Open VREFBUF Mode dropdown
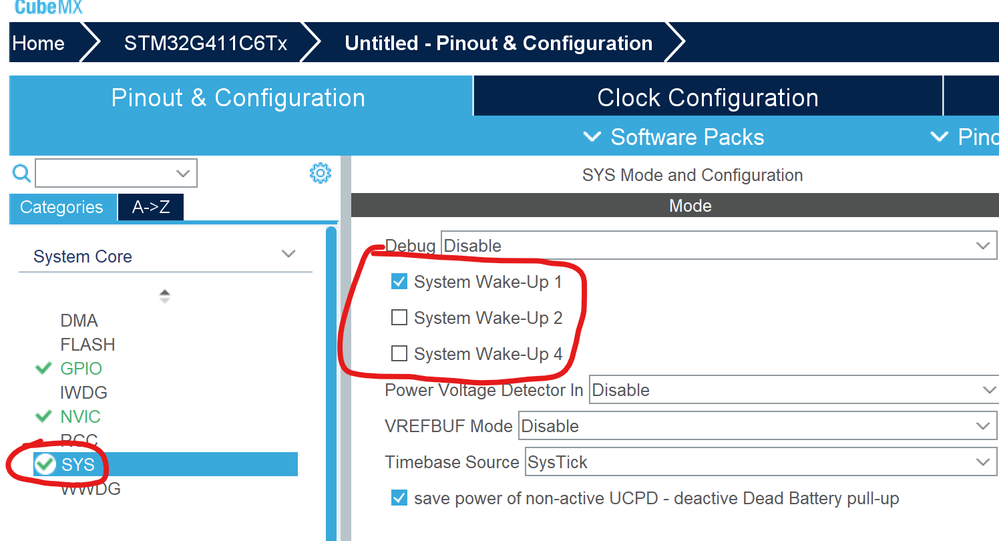999x541 pixels. coord(757,426)
